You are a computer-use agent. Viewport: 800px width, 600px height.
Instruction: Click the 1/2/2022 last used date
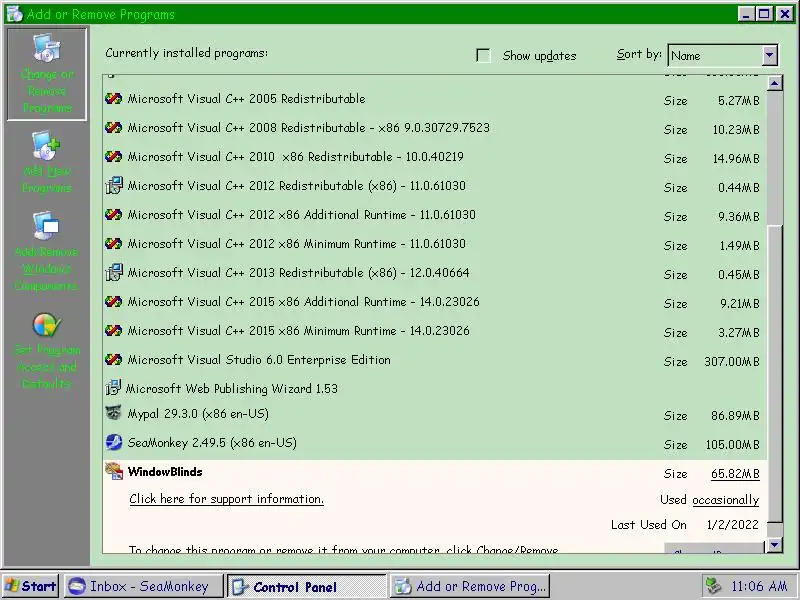pyautogui.click(x=733, y=525)
